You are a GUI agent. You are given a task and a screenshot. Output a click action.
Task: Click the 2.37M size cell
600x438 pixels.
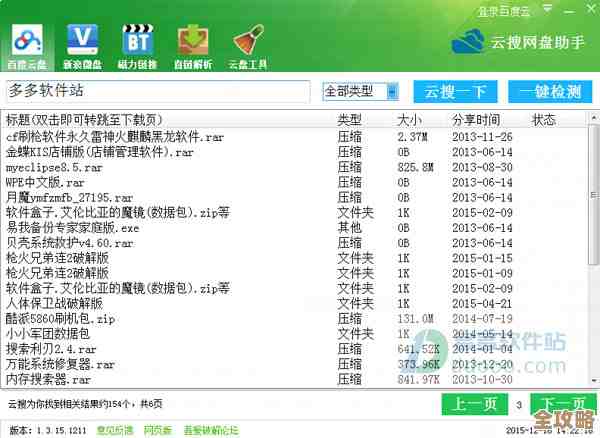point(412,137)
